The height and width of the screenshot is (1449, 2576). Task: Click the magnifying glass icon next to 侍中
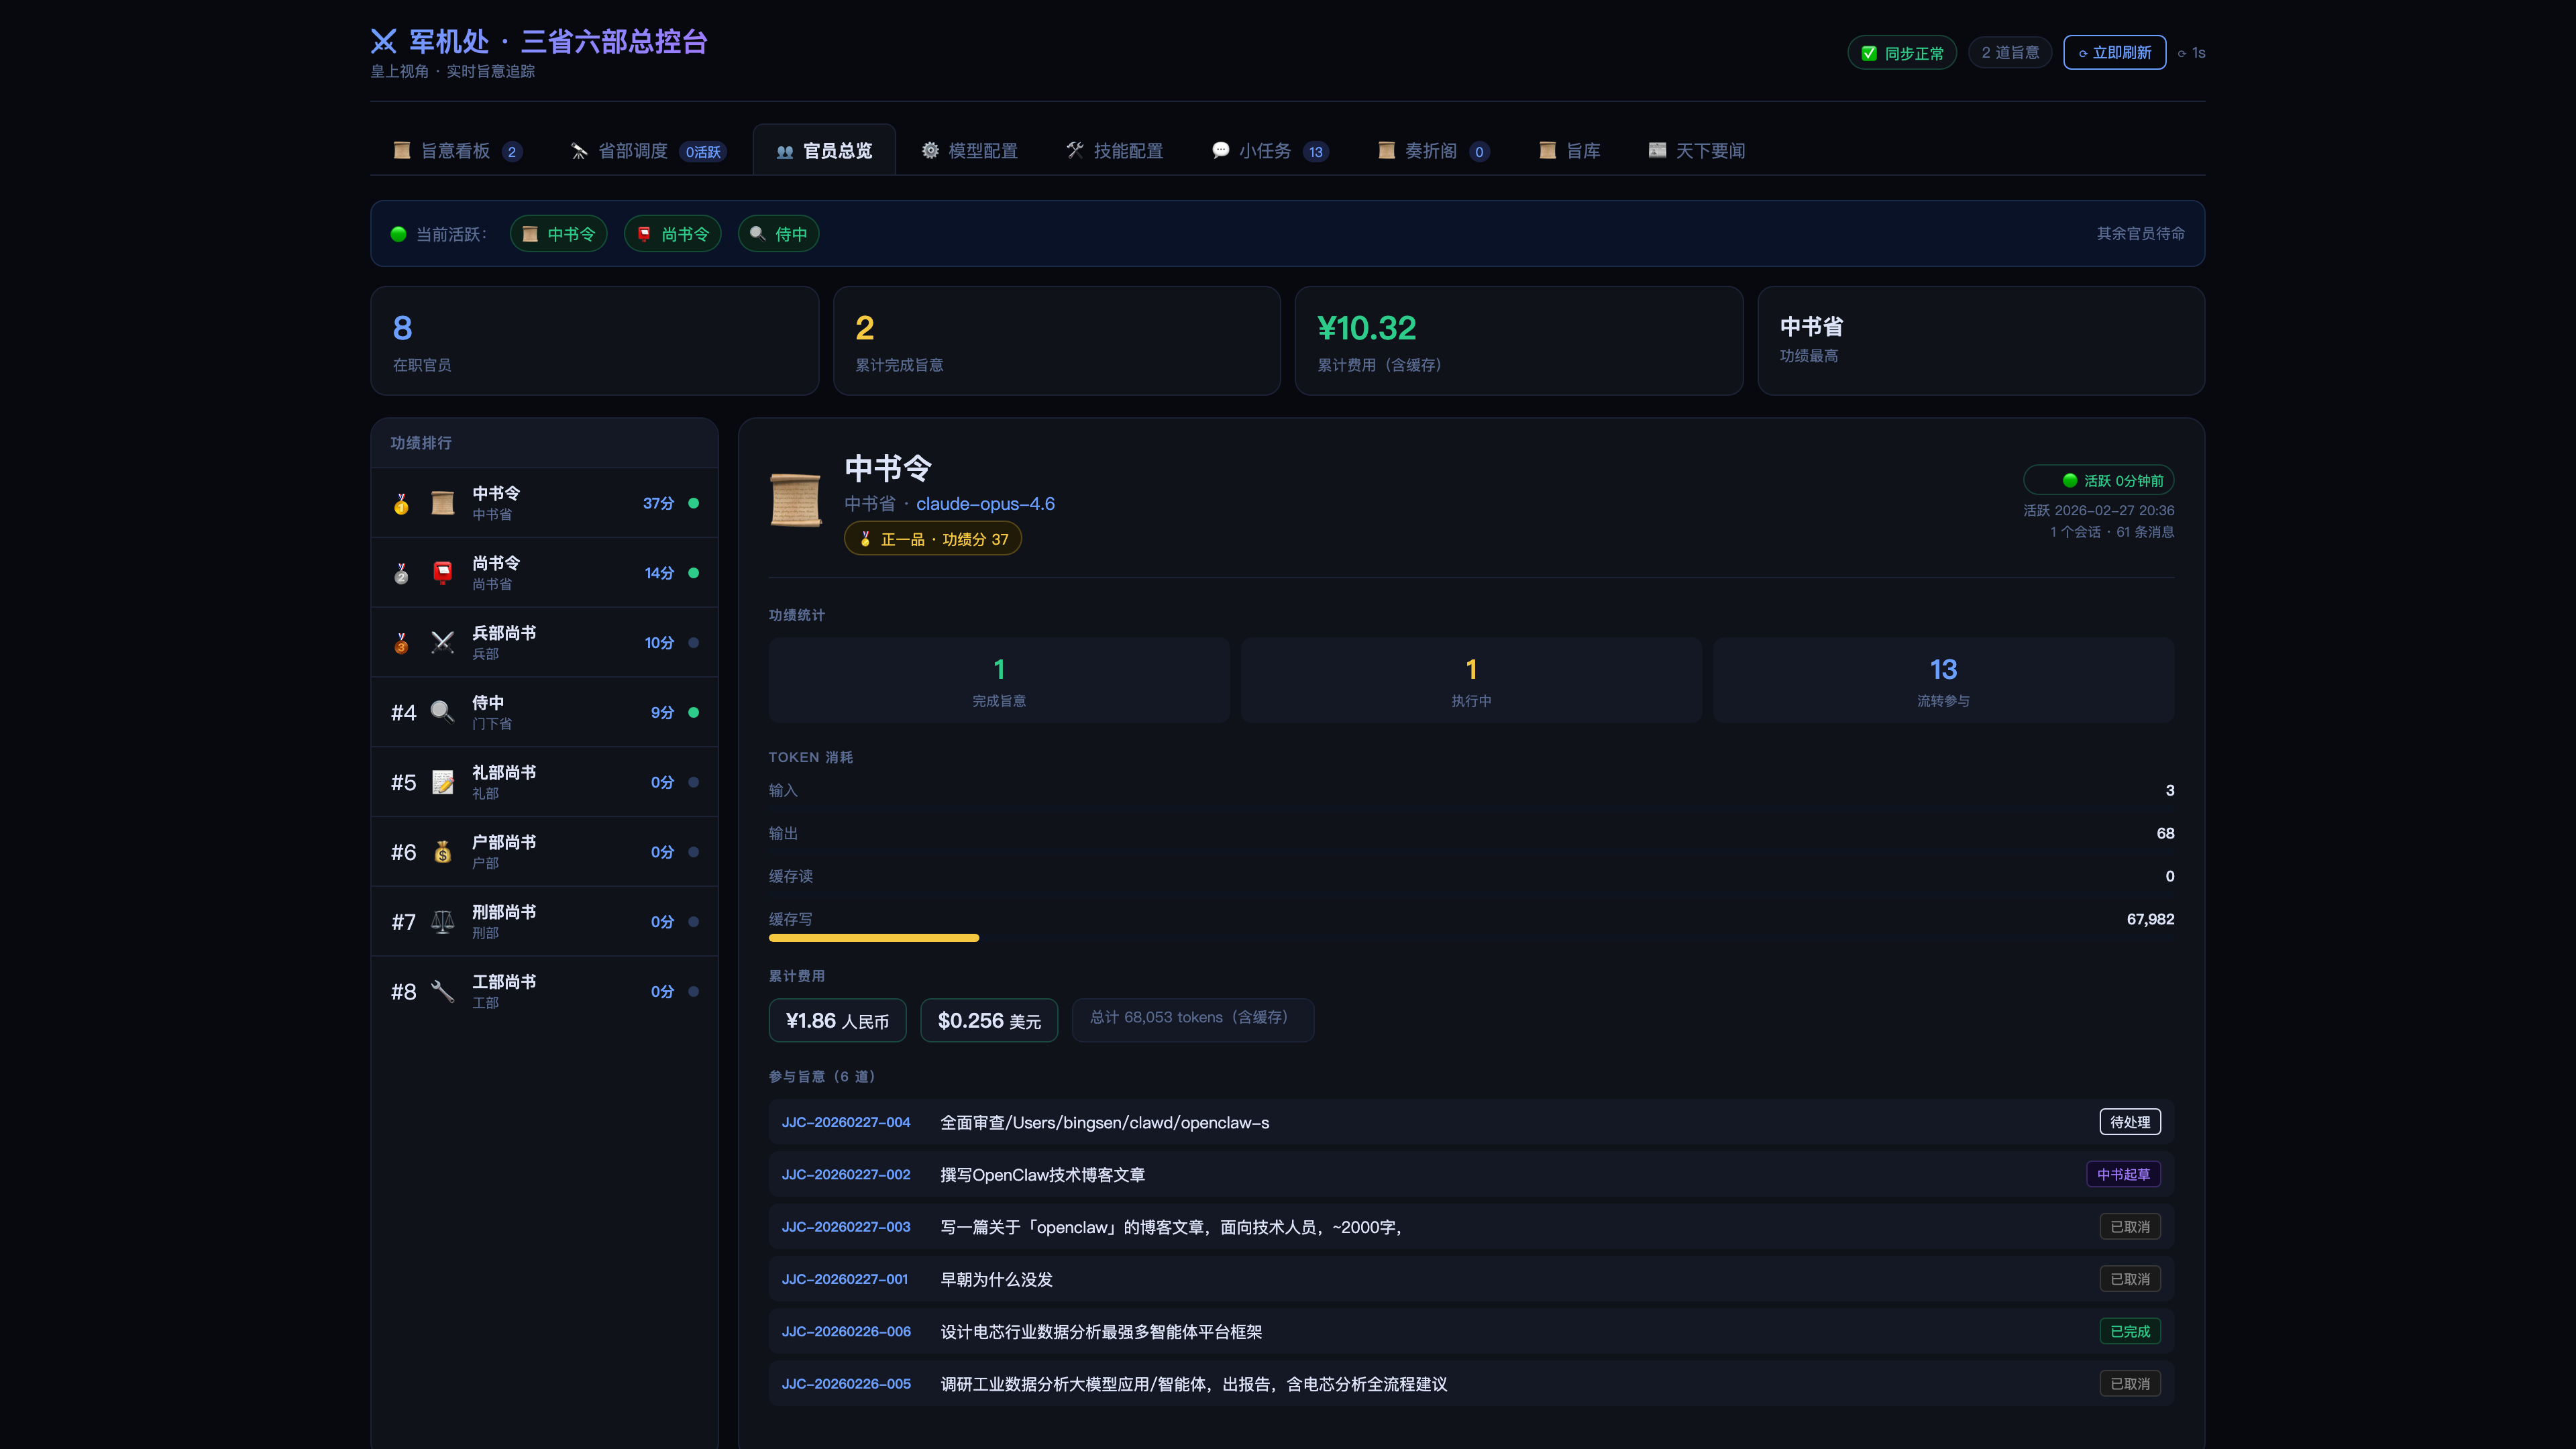coord(442,712)
